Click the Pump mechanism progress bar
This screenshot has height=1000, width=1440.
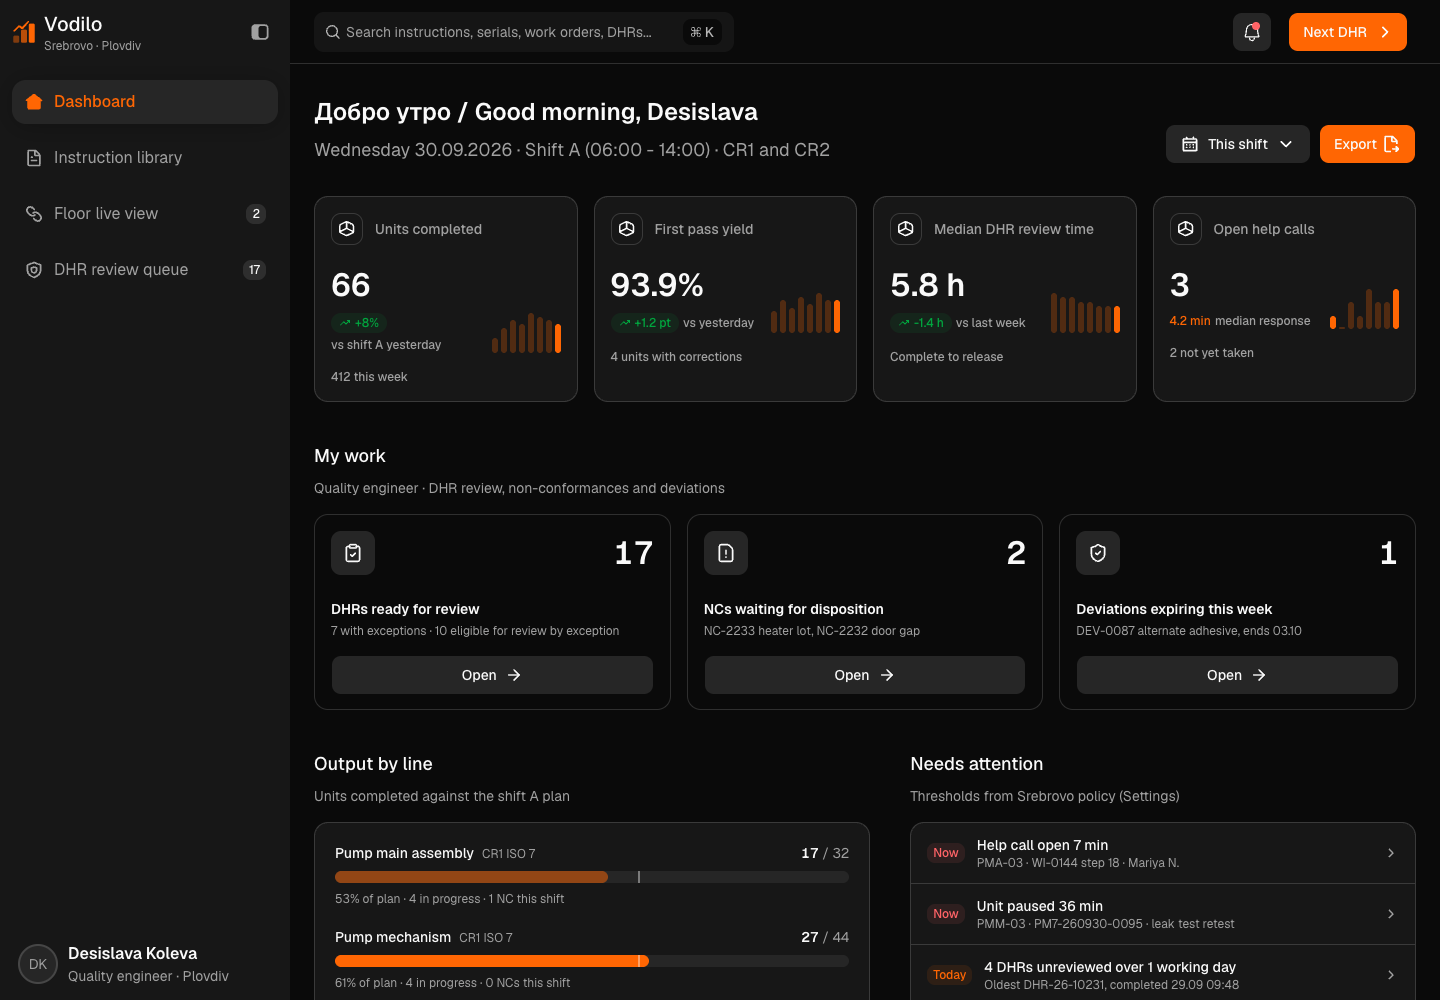pos(592,961)
